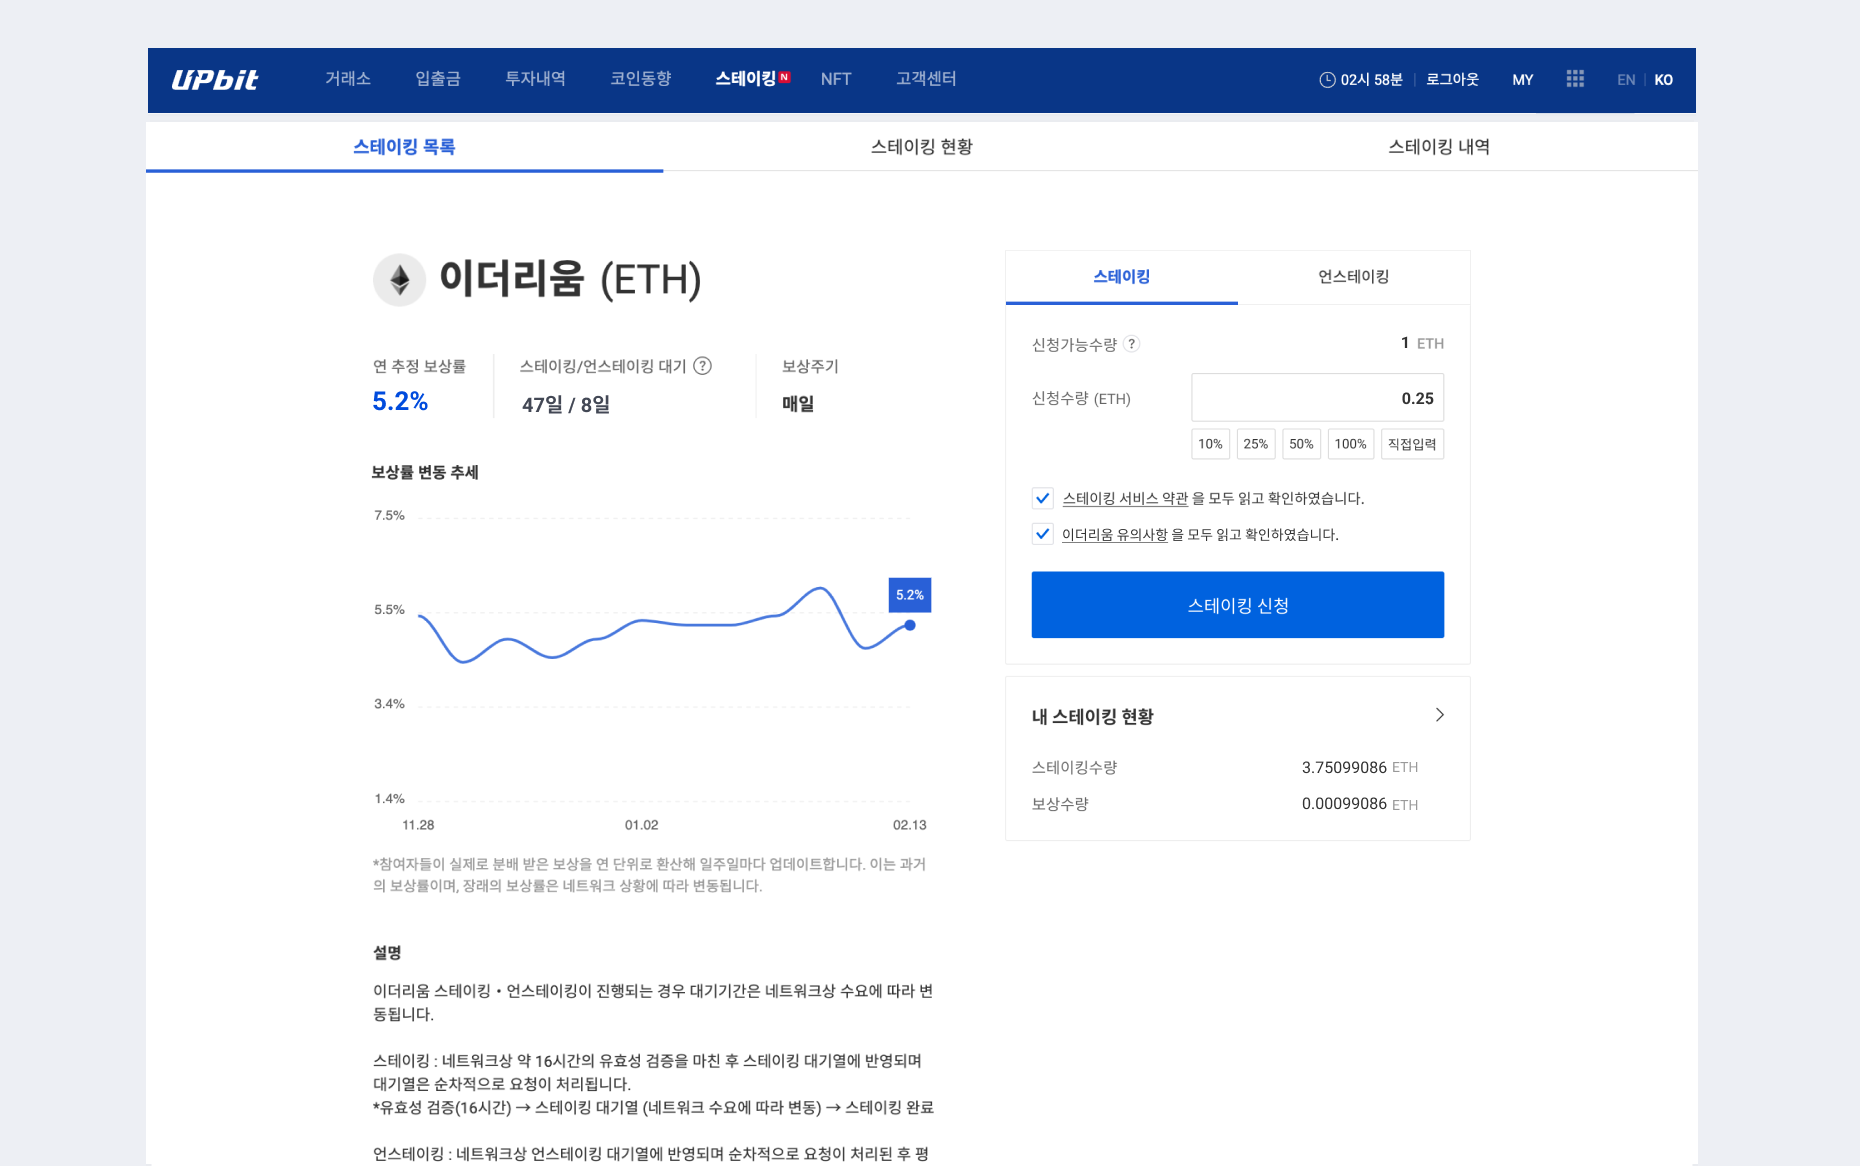Viewport: 1860px width, 1166px height.
Task: Click the N badge next to 스테이킹
Action: point(784,77)
